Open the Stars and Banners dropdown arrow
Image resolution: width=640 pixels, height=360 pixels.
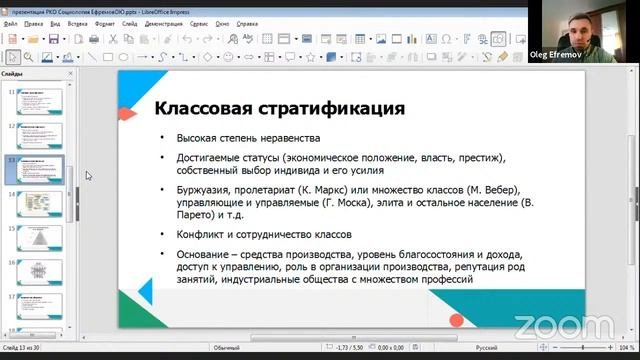321,57
